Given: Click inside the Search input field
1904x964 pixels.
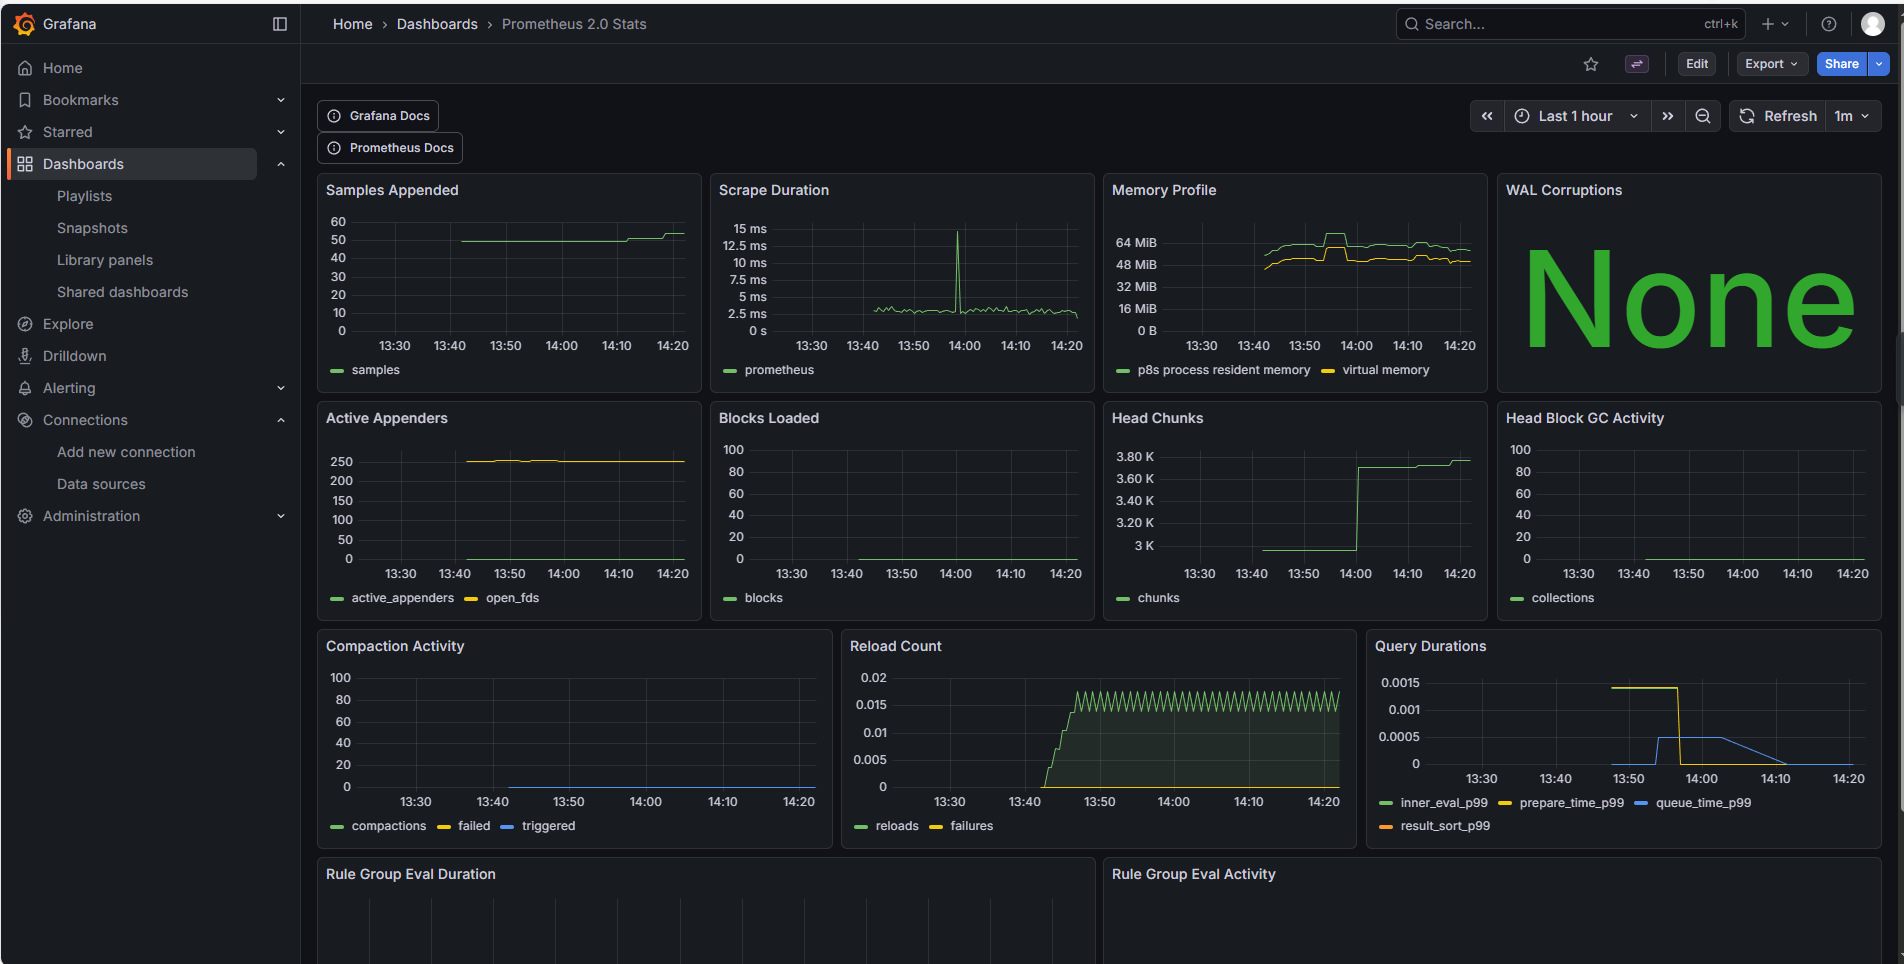Looking at the screenshot, I should pyautogui.click(x=1560, y=23).
